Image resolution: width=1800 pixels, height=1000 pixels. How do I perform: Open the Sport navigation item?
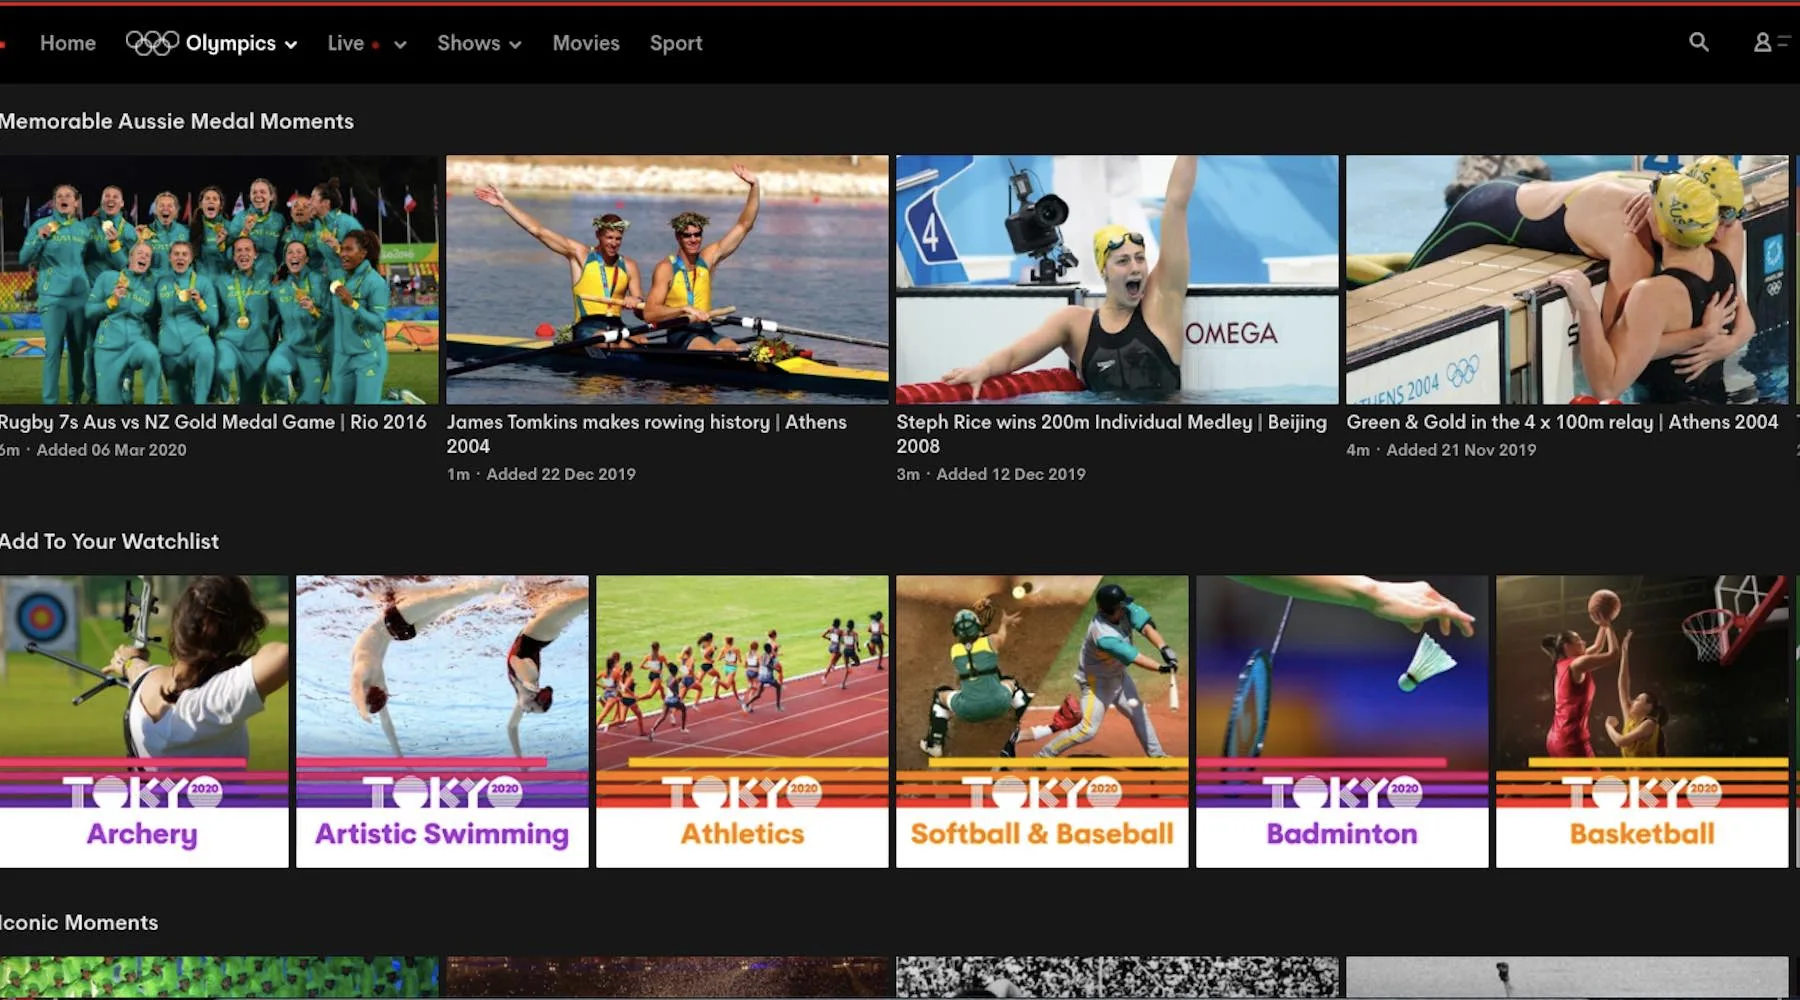pyautogui.click(x=676, y=43)
